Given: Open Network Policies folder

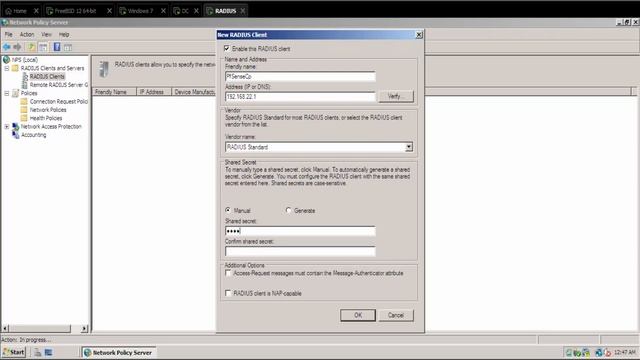Looking at the screenshot, I should (x=48, y=110).
